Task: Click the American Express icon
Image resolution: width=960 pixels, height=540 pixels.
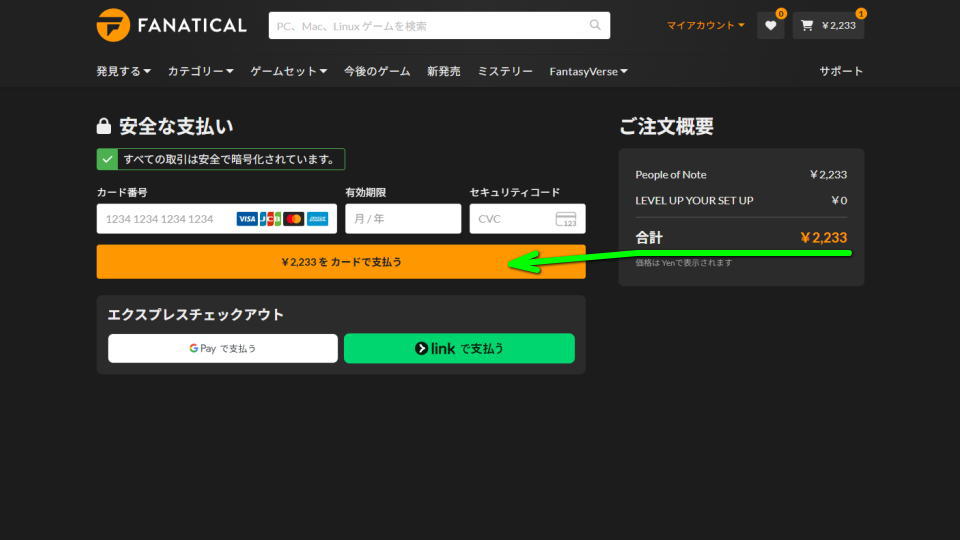Action: pos(317,219)
